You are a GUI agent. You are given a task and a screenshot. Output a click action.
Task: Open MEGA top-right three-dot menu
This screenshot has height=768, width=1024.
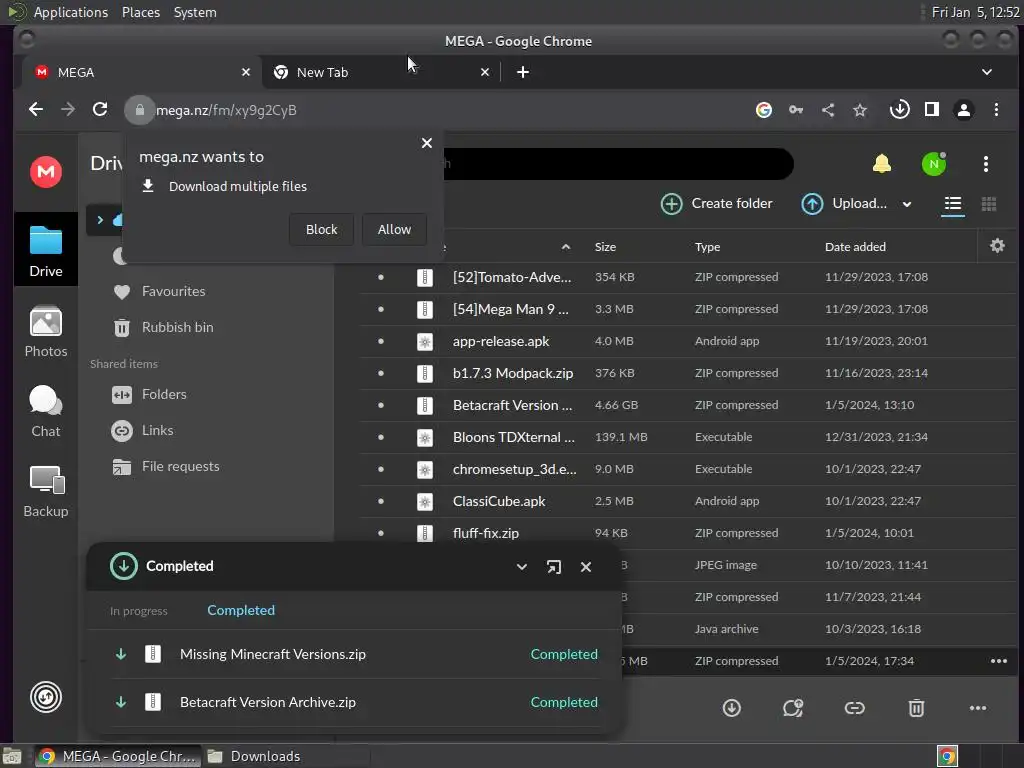(985, 164)
